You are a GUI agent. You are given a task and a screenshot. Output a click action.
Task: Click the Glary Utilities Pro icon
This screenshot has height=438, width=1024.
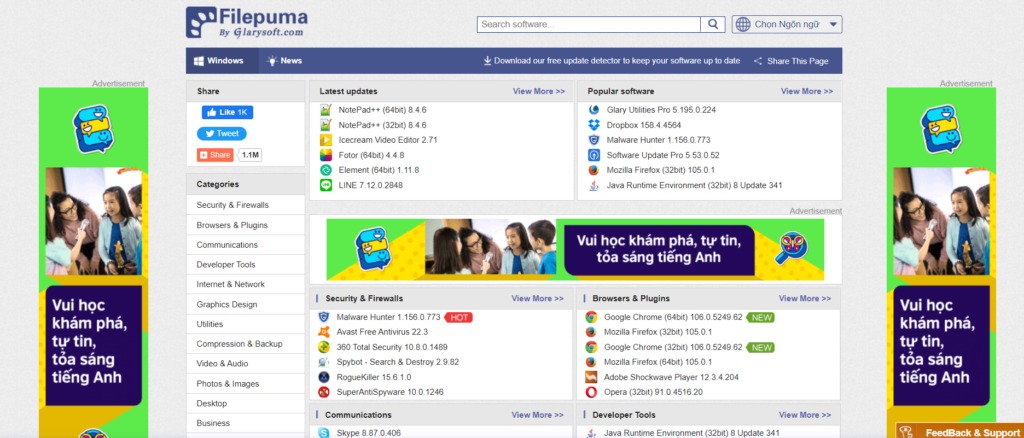click(594, 110)
